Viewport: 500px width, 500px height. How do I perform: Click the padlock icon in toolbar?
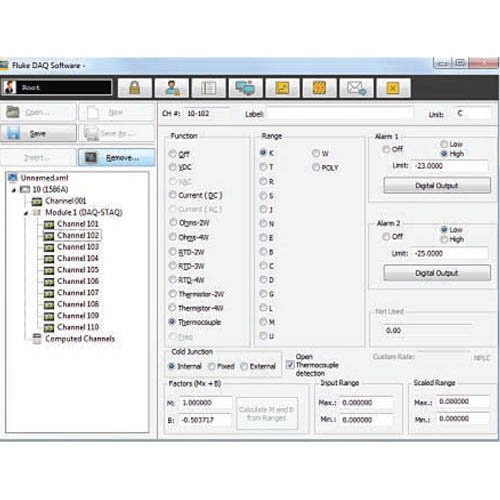(135, 88)
